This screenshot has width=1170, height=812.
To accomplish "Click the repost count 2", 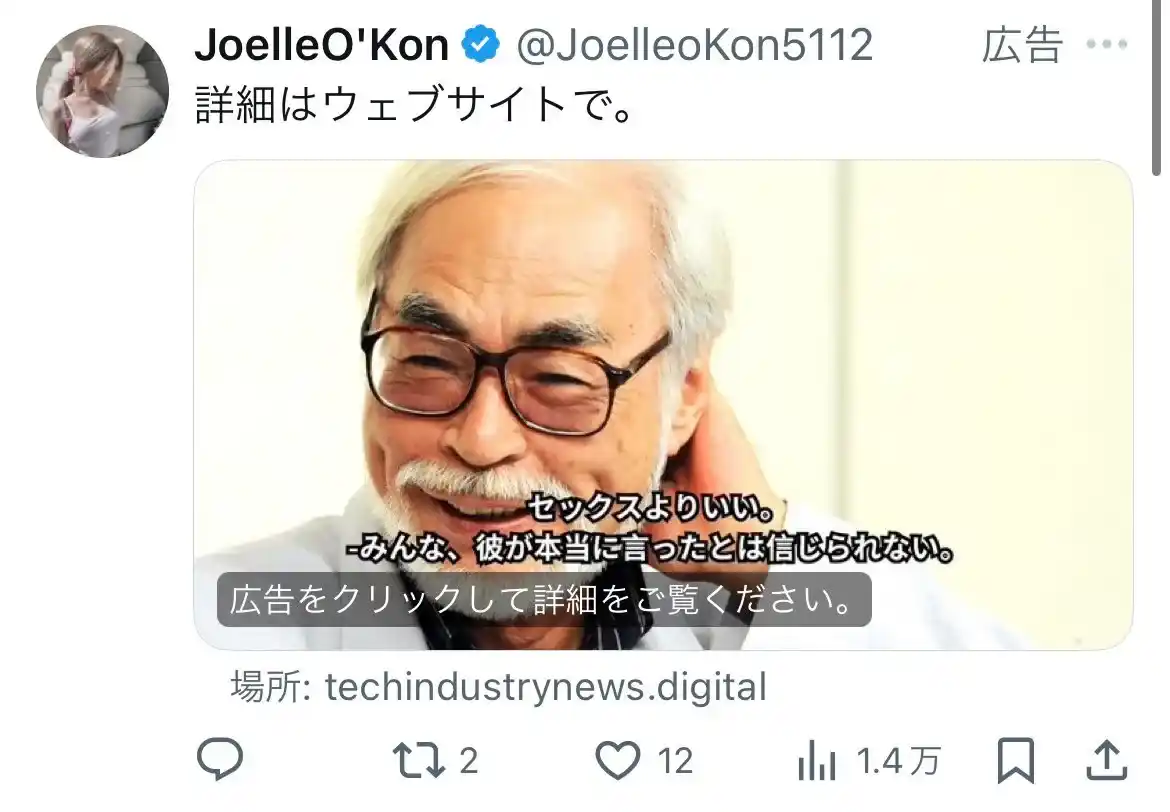I will [x=468, y=761].
